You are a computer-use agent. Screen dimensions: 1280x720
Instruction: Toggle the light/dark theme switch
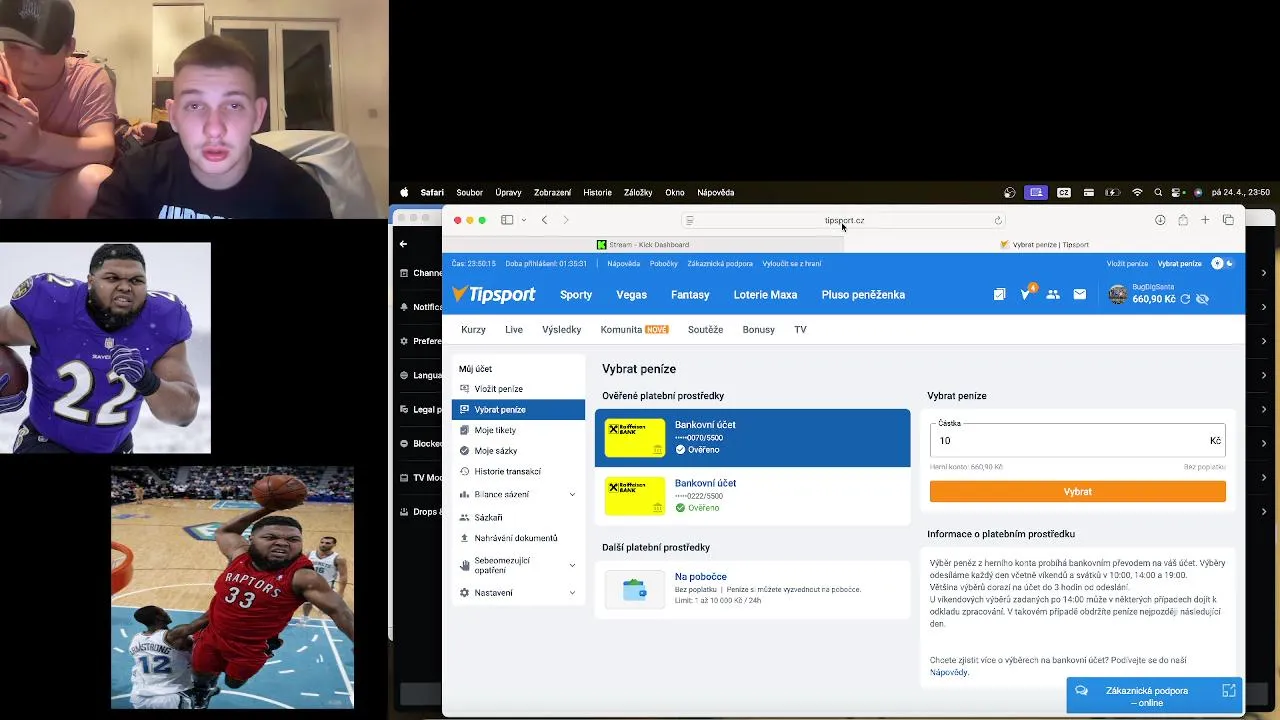[x=1223, y=263]
